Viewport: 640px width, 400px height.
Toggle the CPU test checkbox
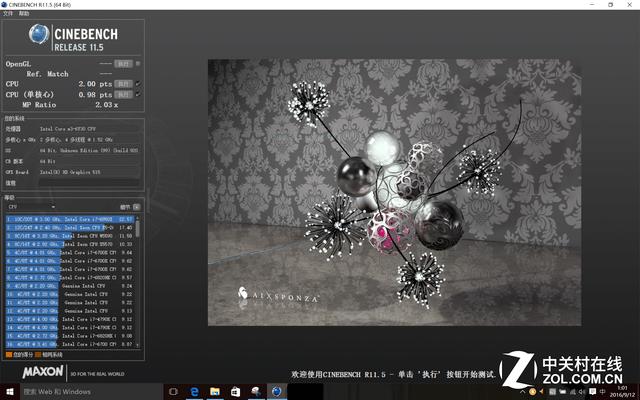(138, 84)
